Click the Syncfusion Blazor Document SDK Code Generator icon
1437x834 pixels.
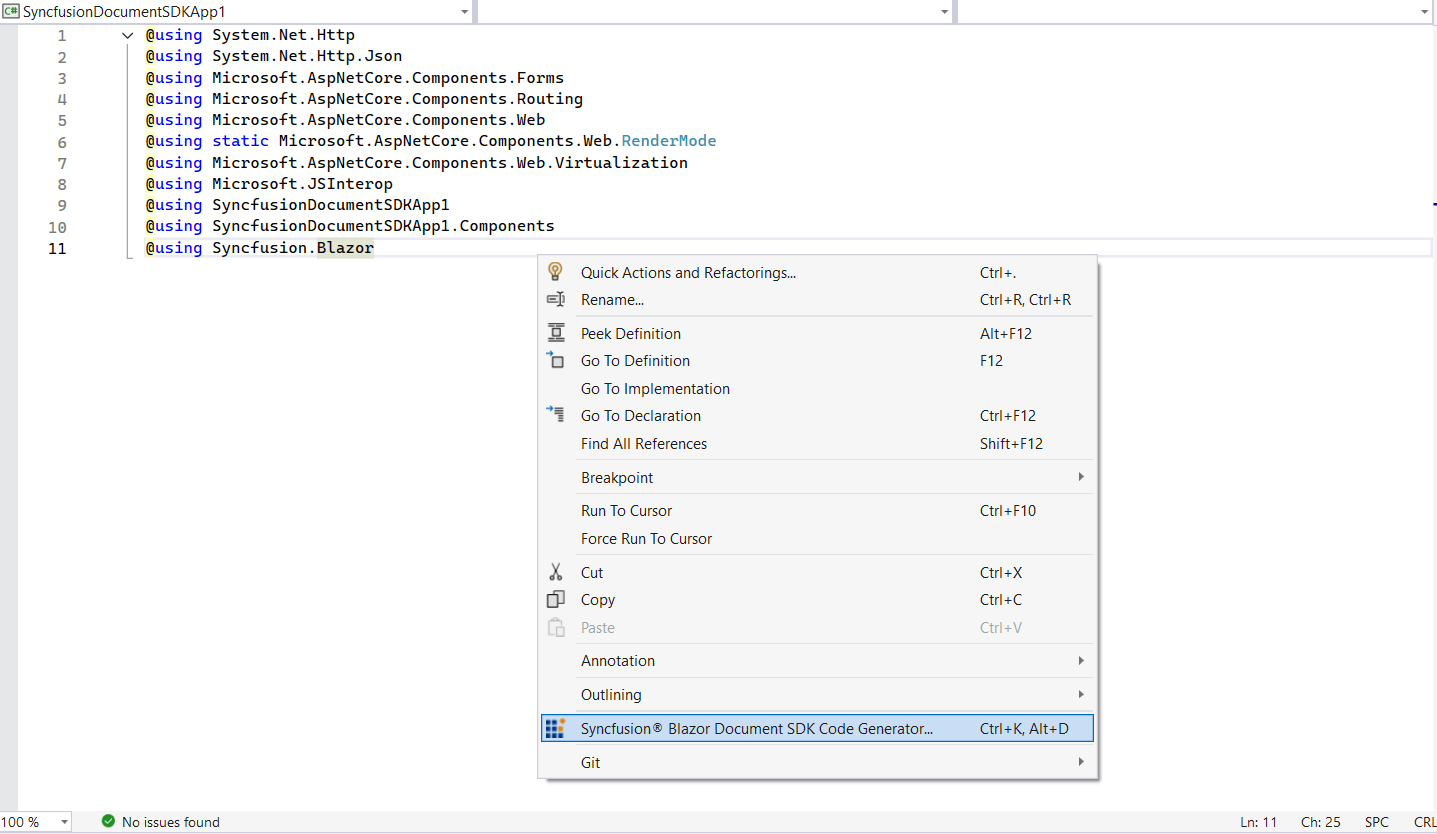(556, 728)
